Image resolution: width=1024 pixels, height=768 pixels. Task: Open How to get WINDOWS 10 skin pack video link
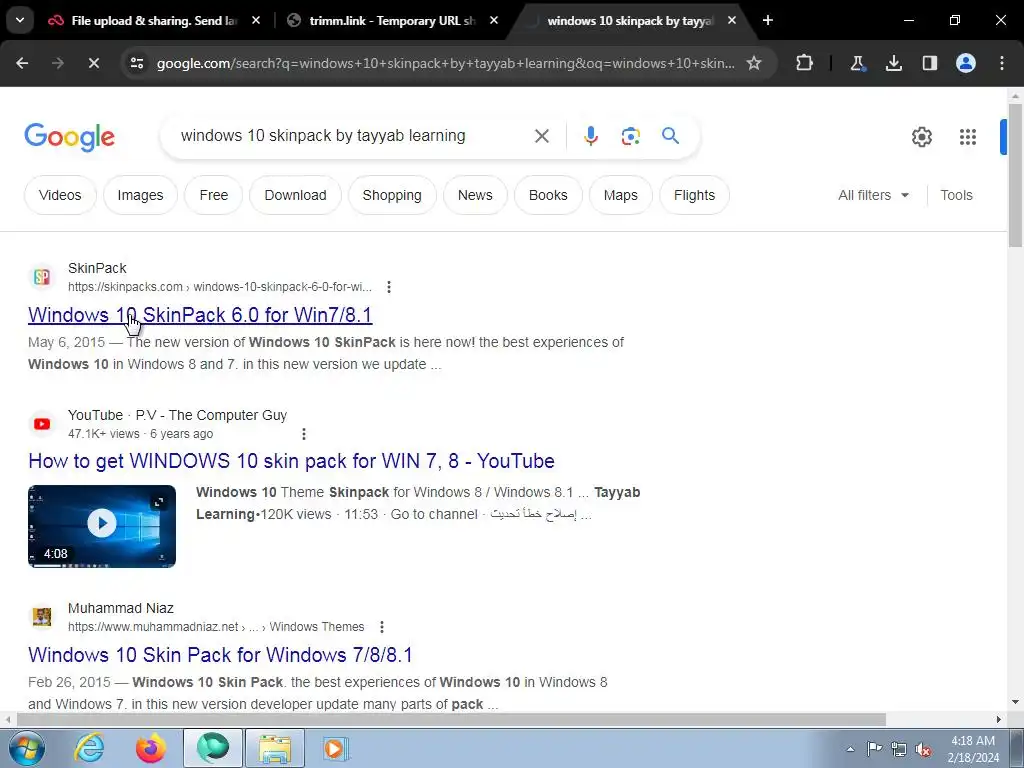tap(291, 461)
